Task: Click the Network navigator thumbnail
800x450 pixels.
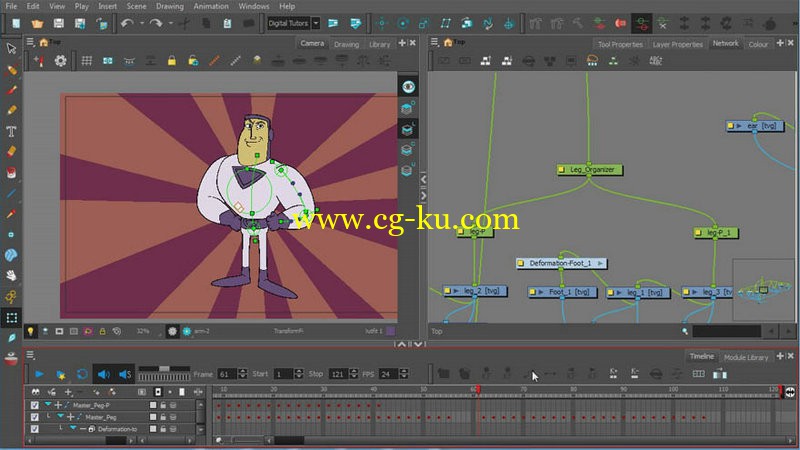Action: (x=763, y=290)
